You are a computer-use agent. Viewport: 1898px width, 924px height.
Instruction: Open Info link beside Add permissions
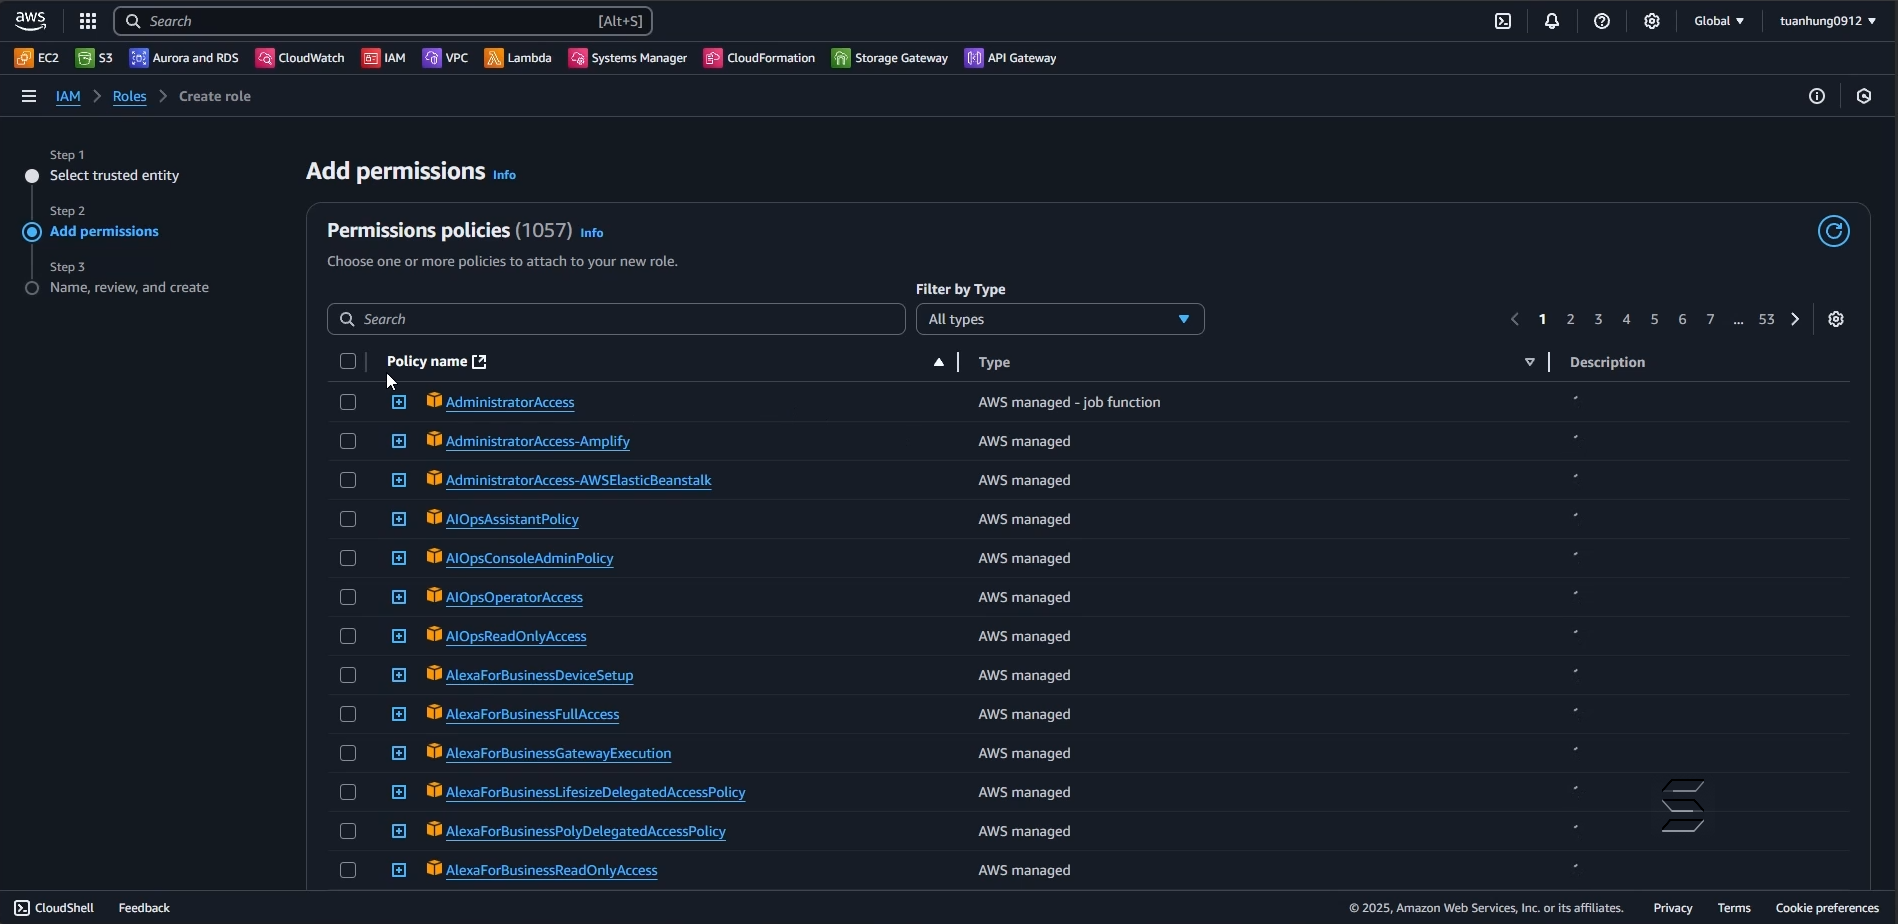tap(505, 175)
